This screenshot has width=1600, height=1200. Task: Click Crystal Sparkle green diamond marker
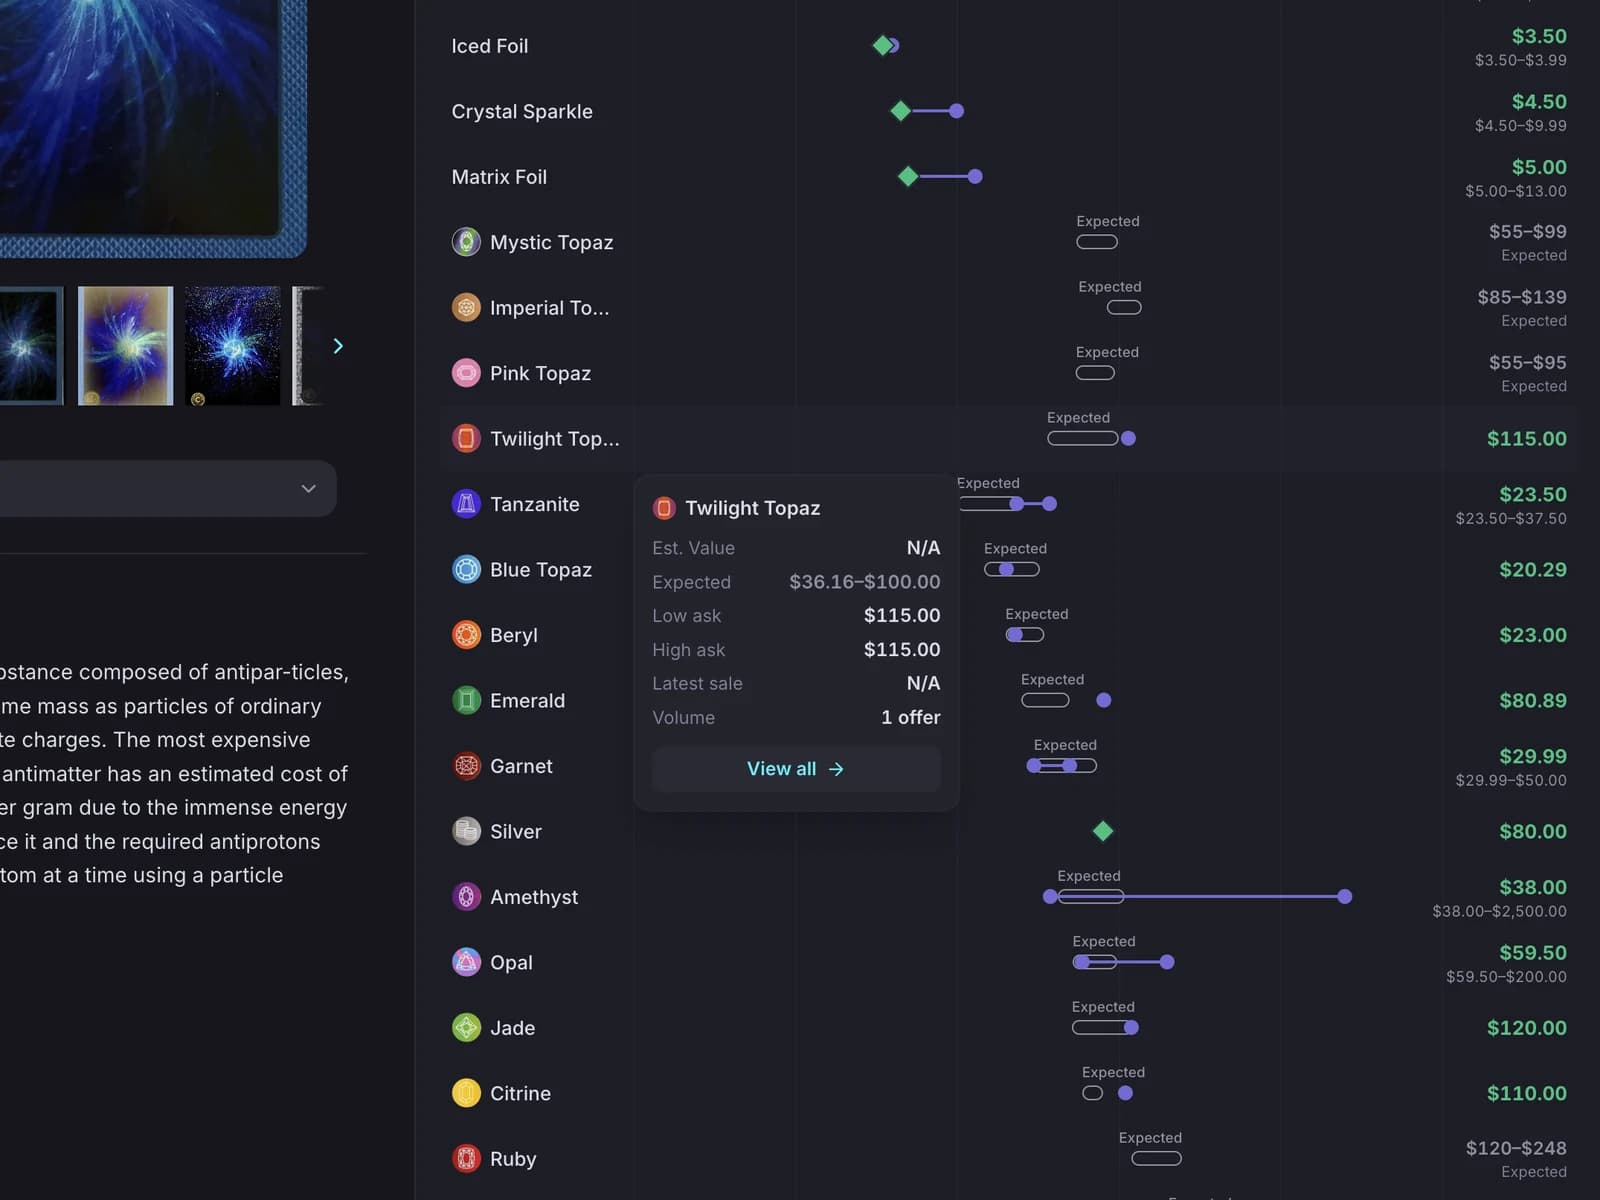click(900, 111)
